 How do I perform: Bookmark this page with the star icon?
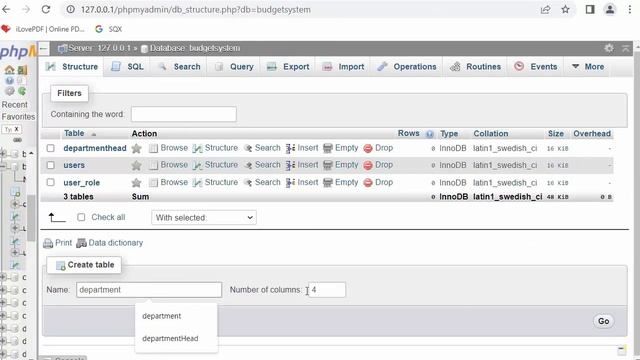(565, 9)
